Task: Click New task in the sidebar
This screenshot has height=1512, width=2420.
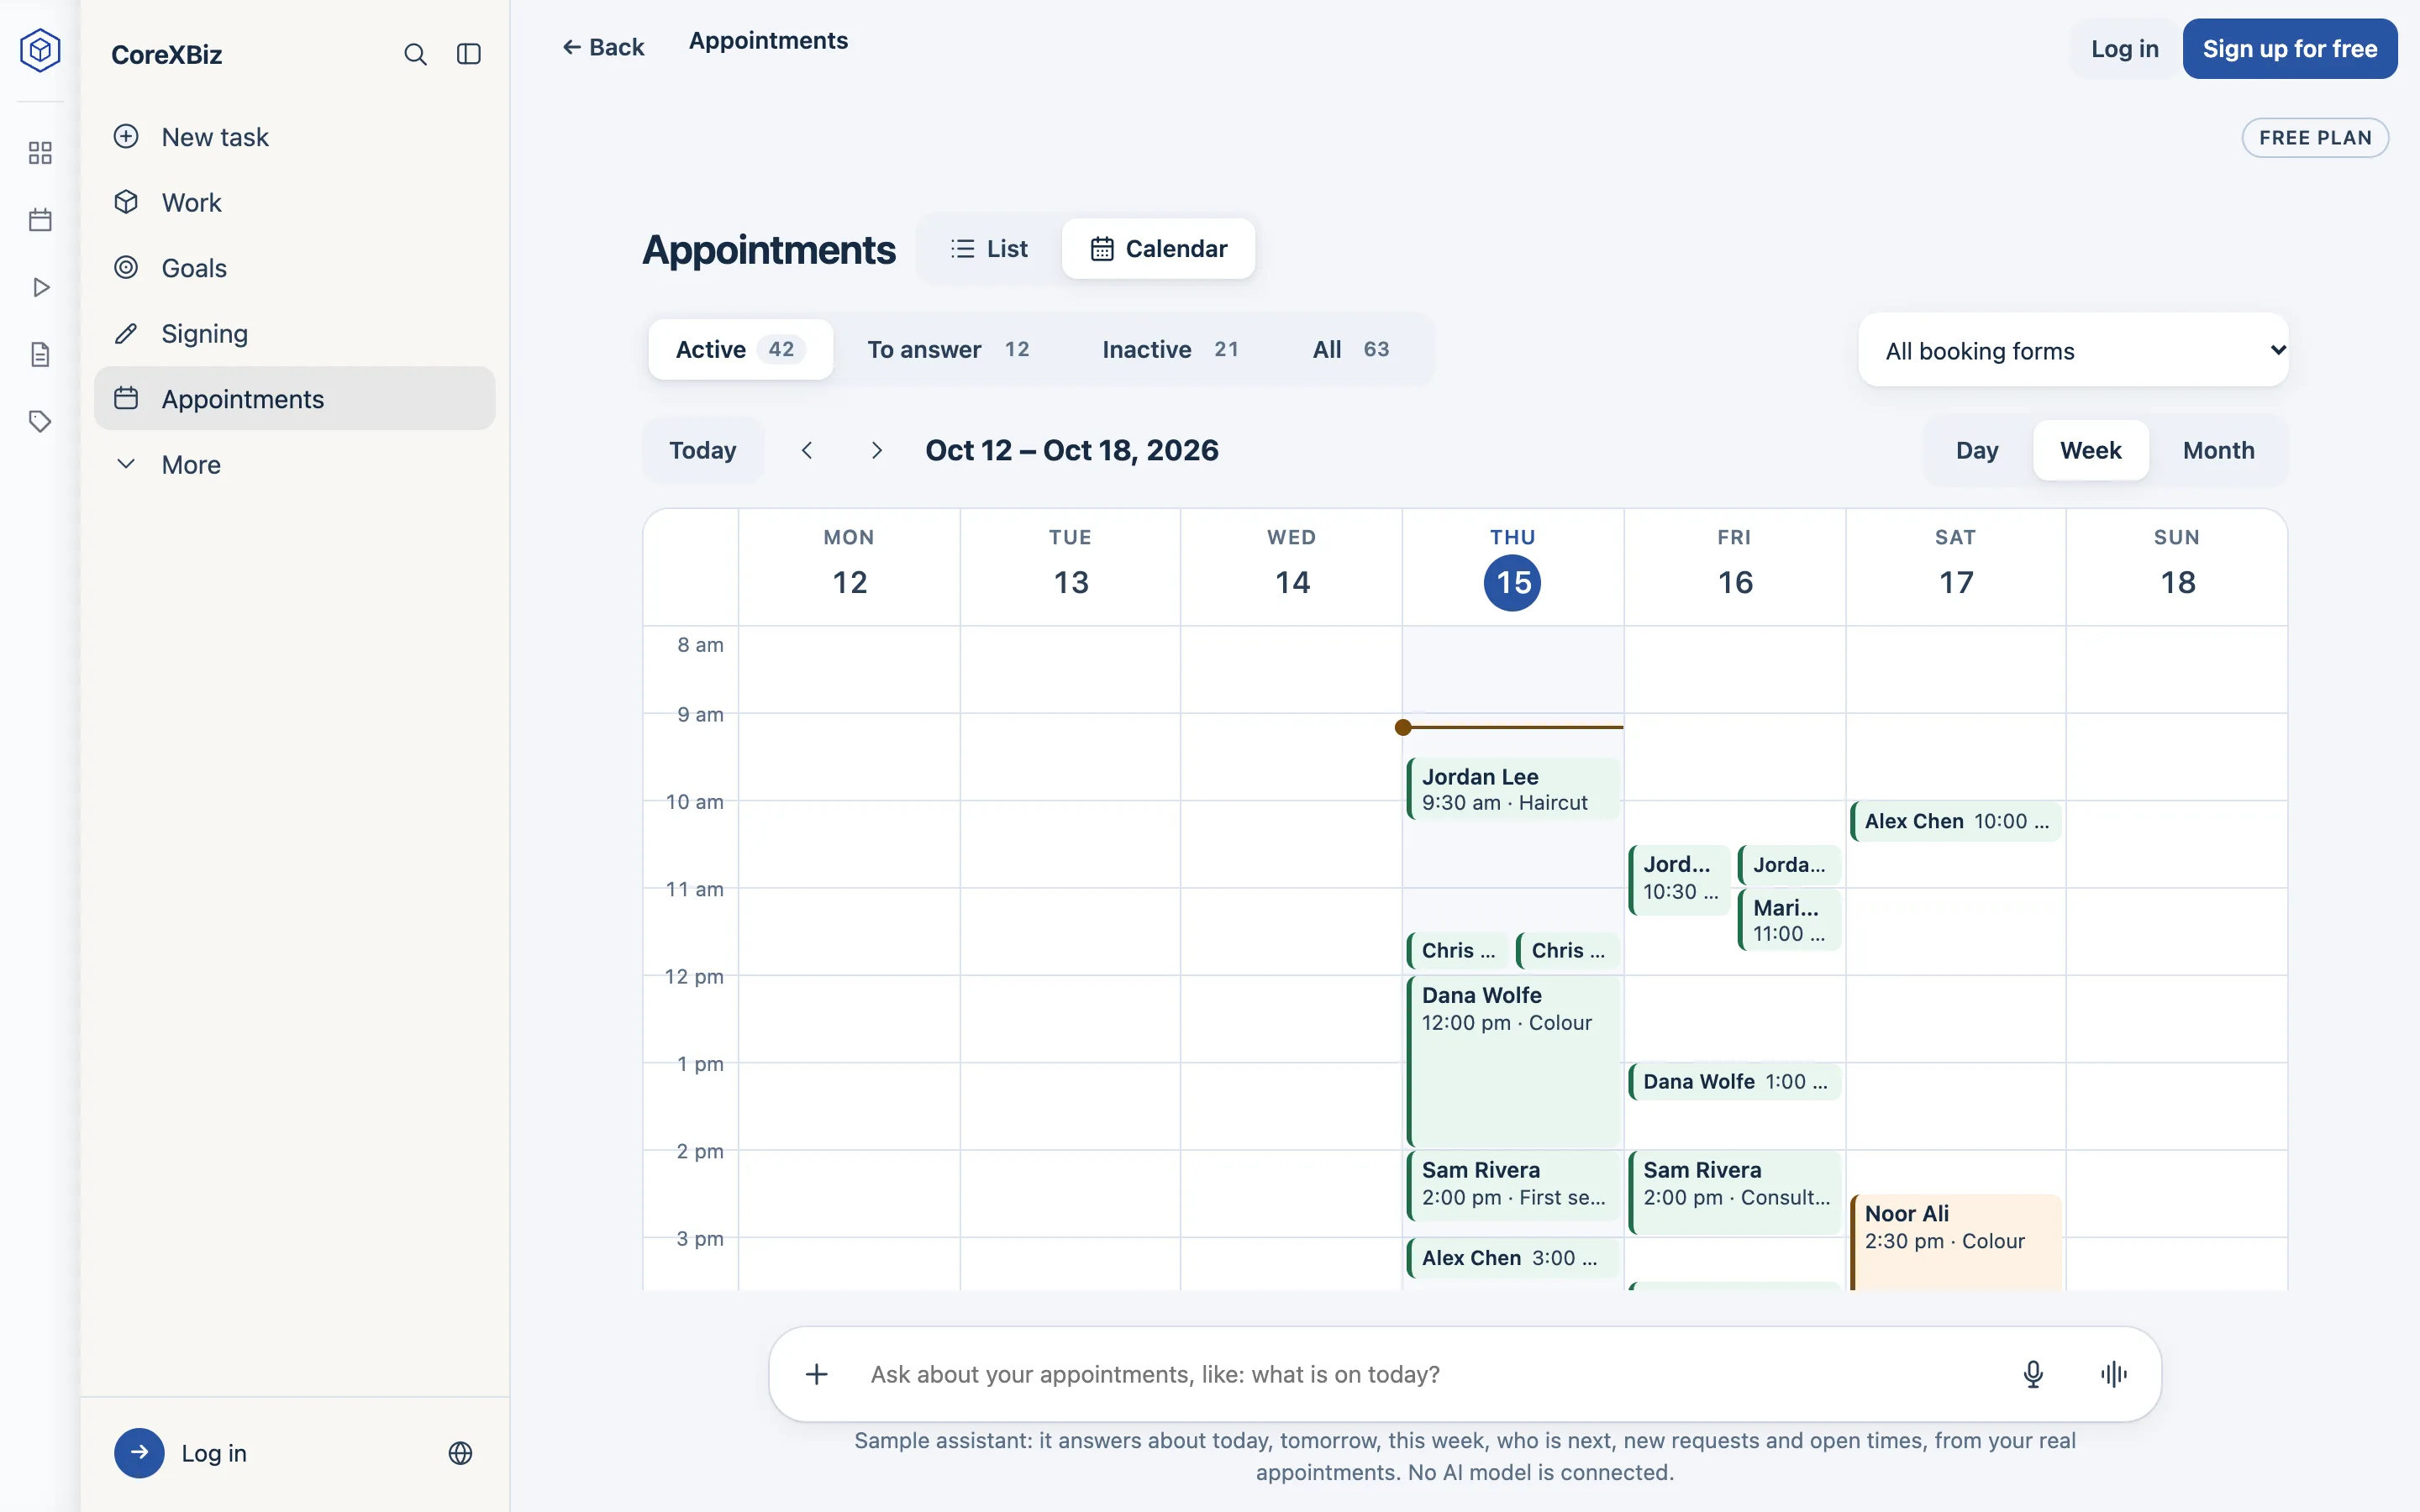Action: click(294, 136)
